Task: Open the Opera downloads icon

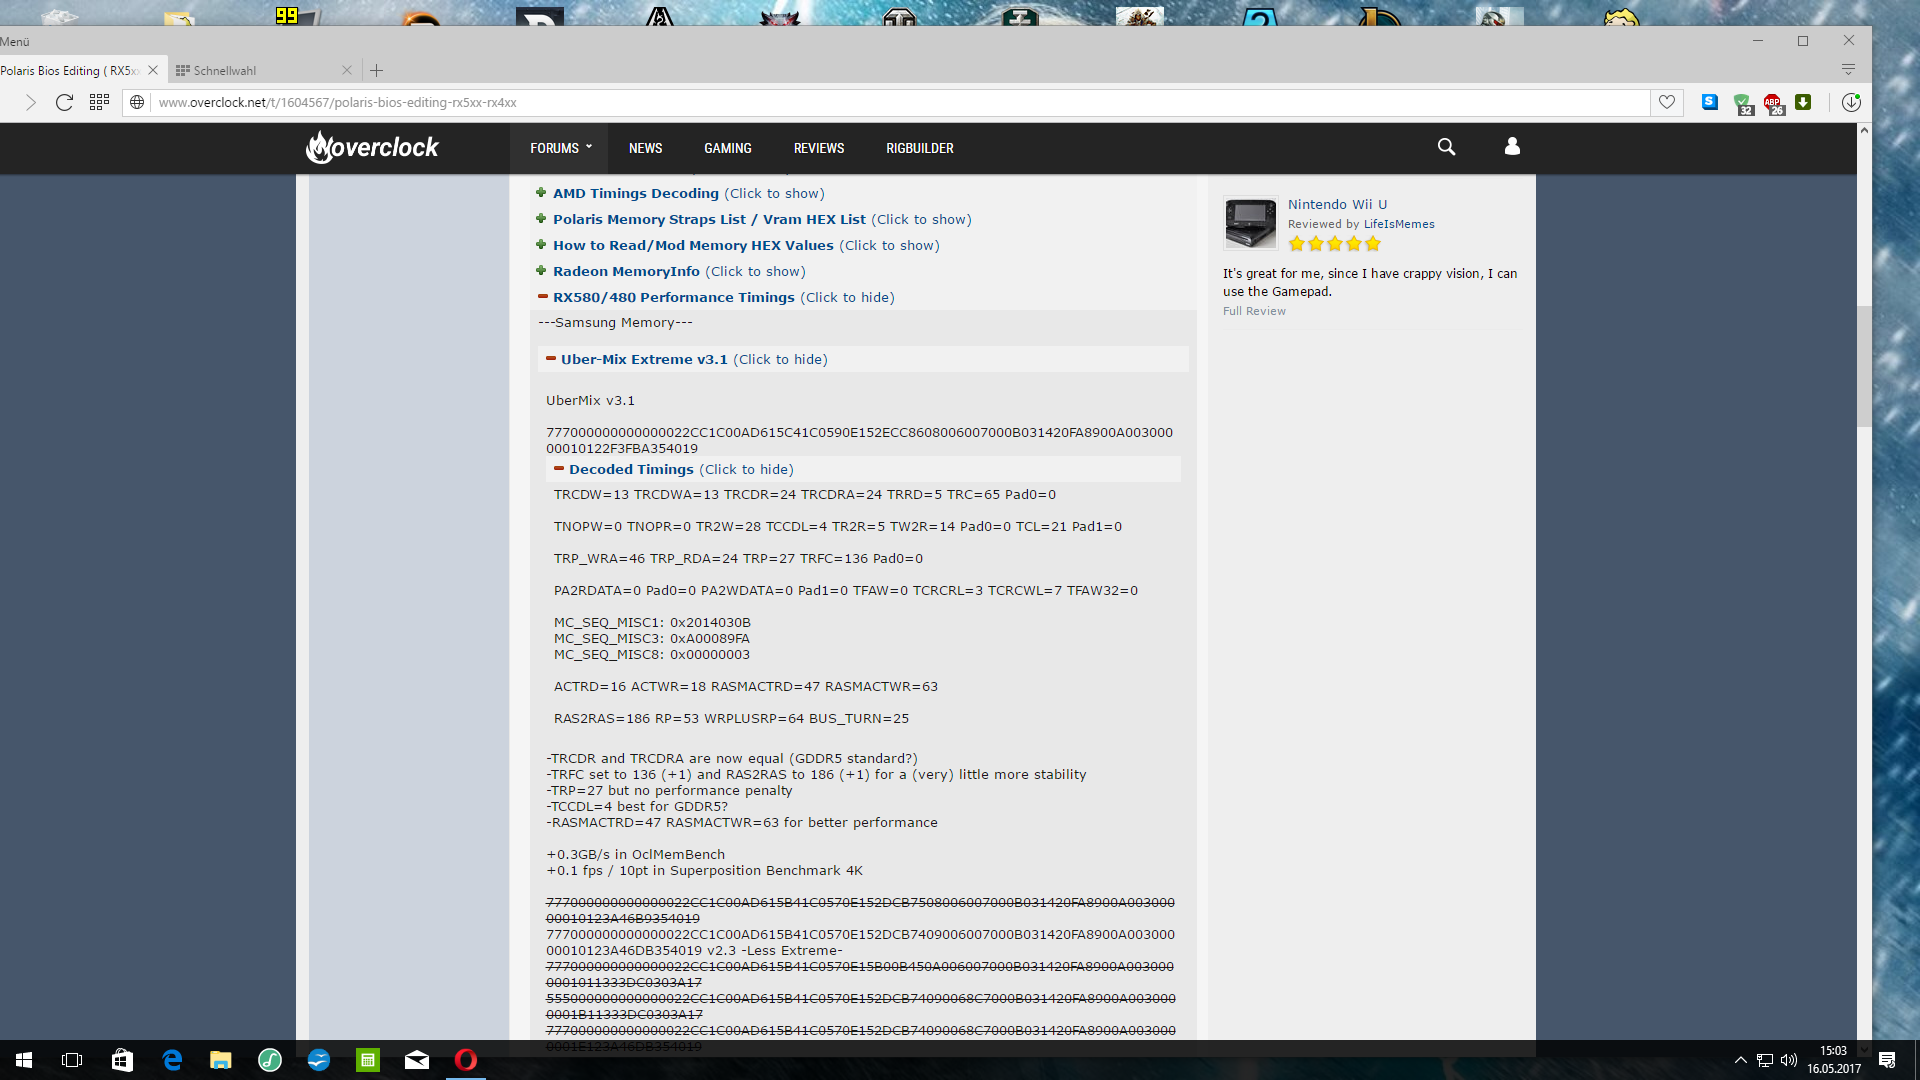Action: pos(1851,102)
